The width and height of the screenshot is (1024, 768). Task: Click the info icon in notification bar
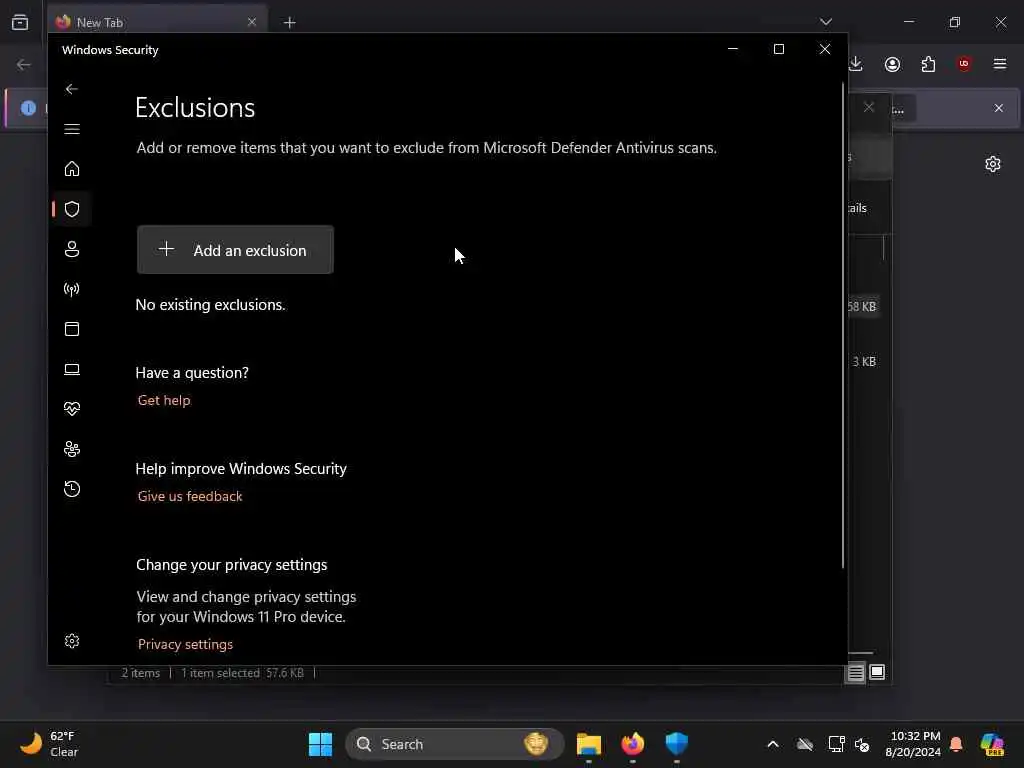point(29,108)
